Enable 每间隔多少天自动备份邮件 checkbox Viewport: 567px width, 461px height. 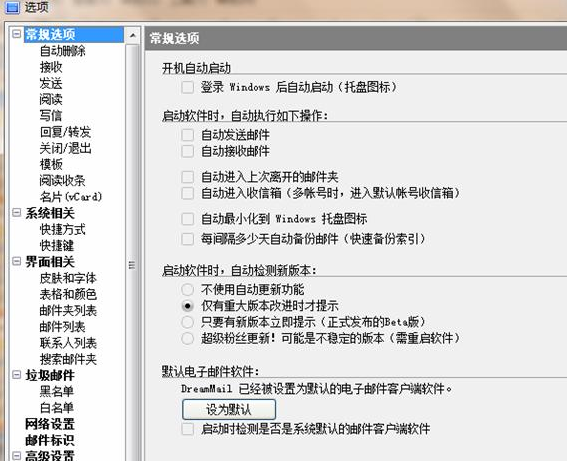(187, 239)
